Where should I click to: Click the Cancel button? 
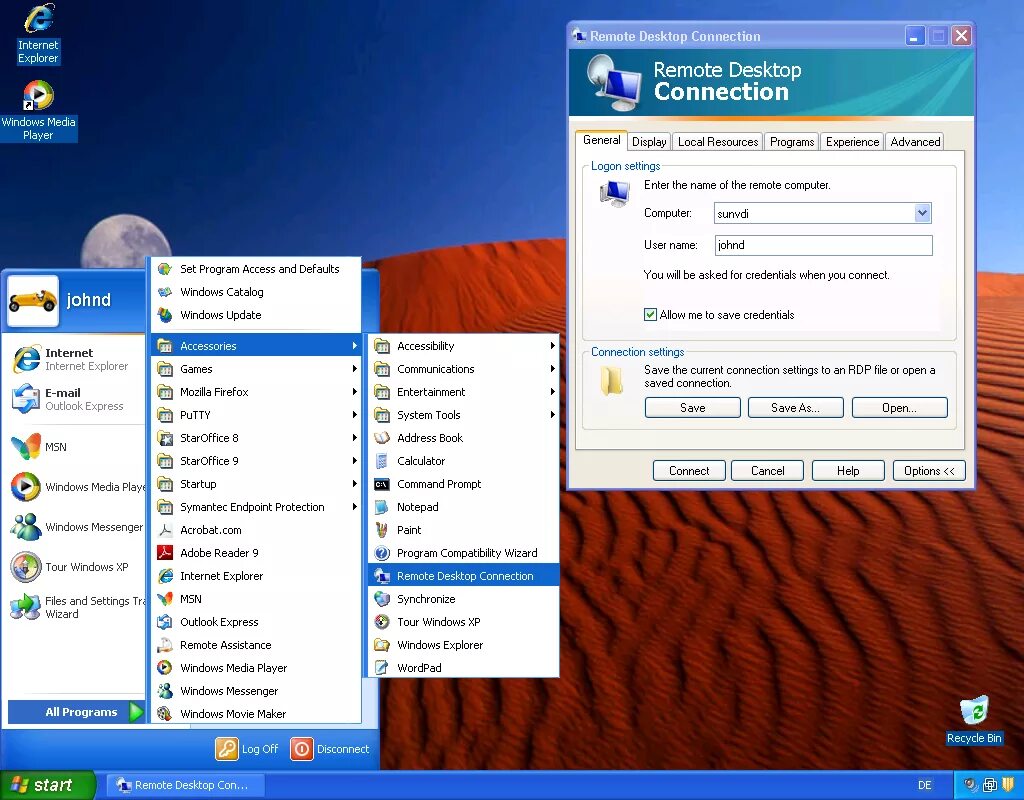pyautogui.click(x=767, y=471)
